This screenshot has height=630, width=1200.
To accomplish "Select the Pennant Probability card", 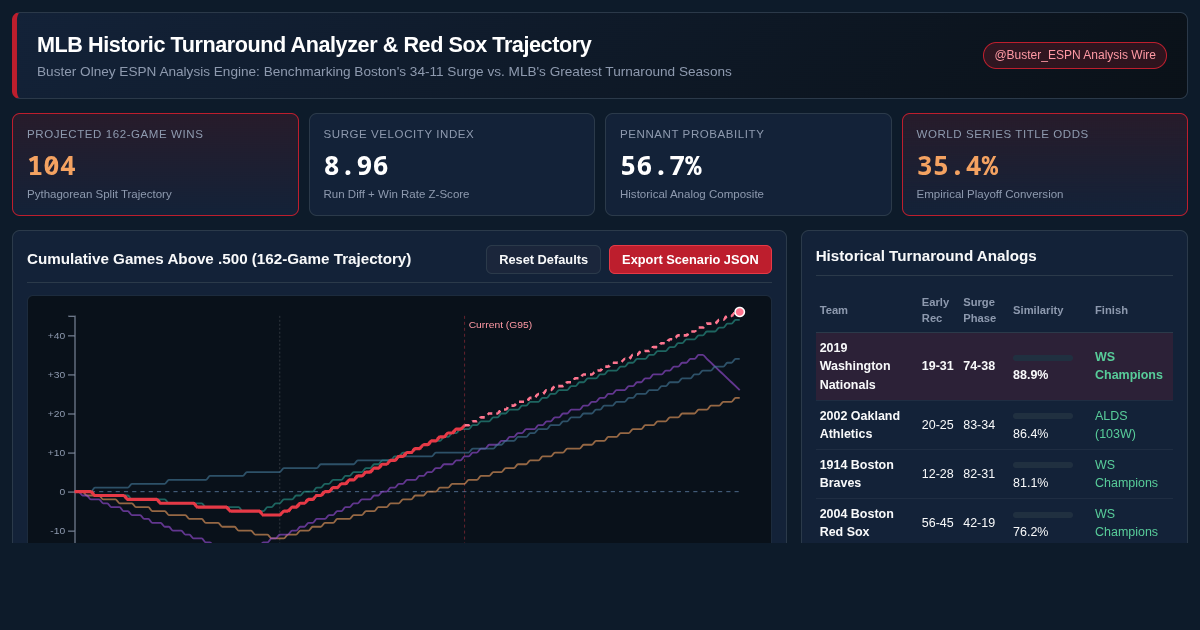I will tap(748, 164).
